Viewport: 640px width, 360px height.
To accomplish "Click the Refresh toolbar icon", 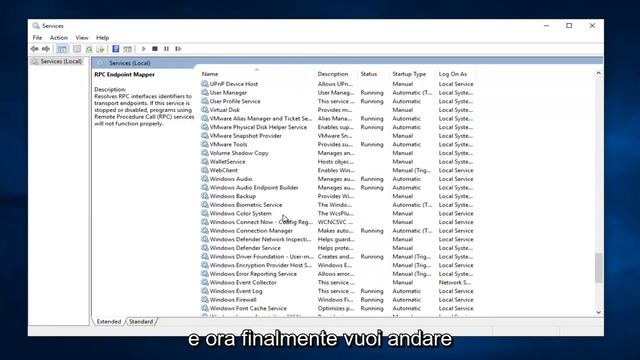I will coord(89,49).
